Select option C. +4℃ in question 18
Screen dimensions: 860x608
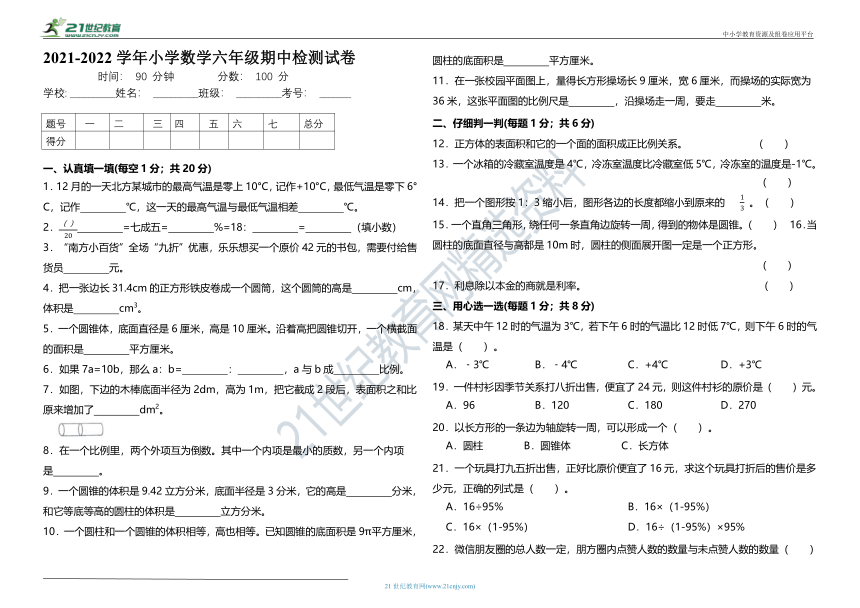pos(648,365)
